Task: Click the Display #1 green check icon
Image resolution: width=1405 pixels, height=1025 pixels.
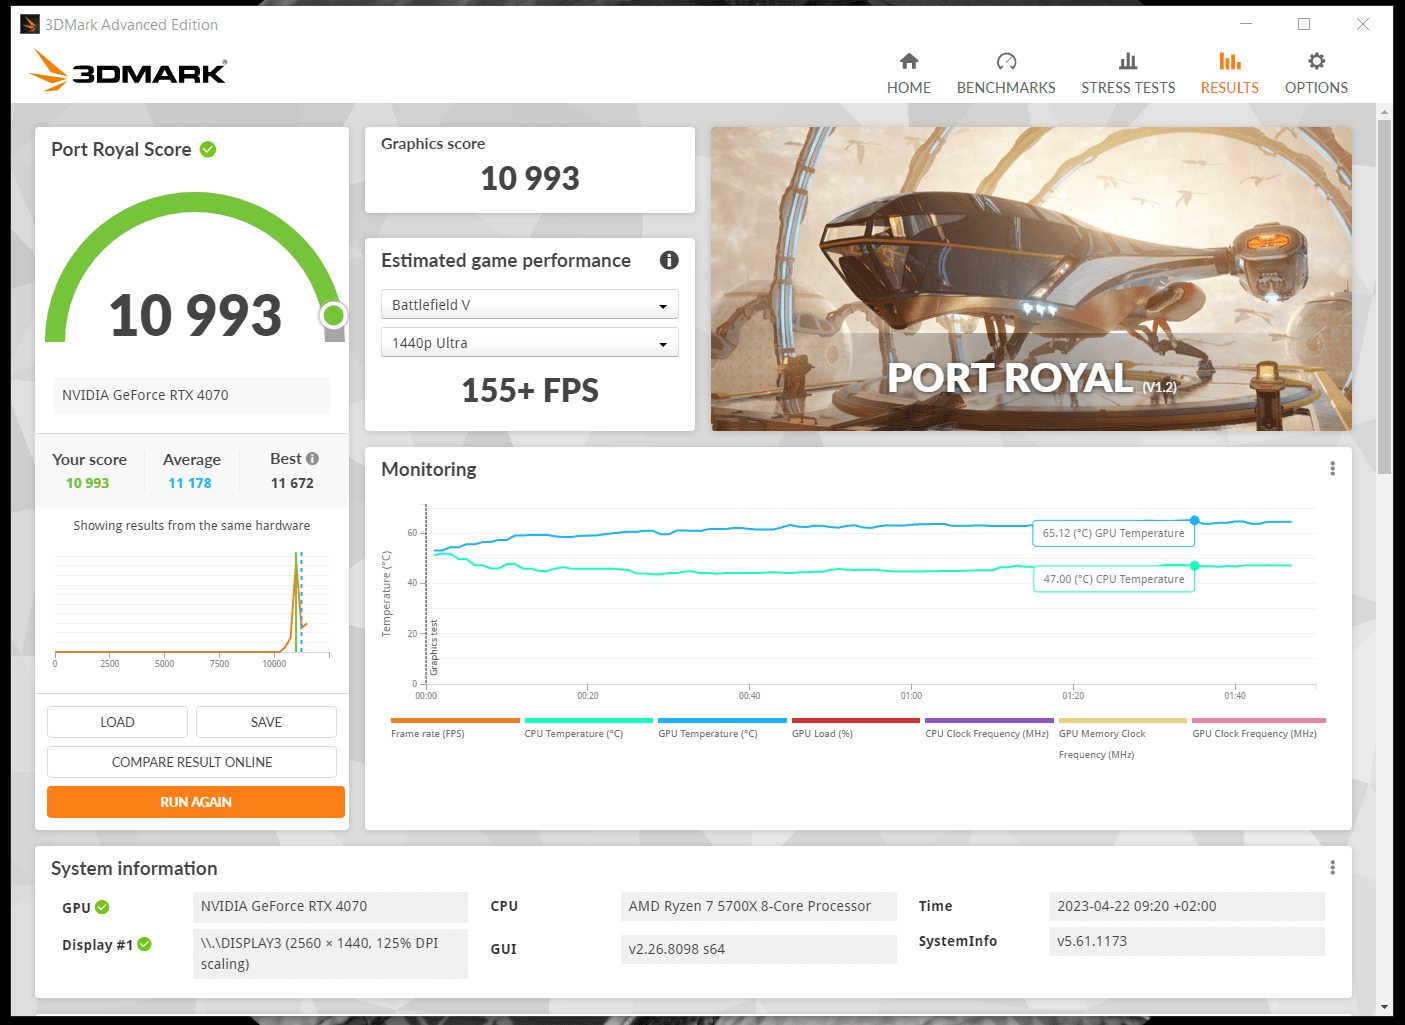Action: [144, 944]
